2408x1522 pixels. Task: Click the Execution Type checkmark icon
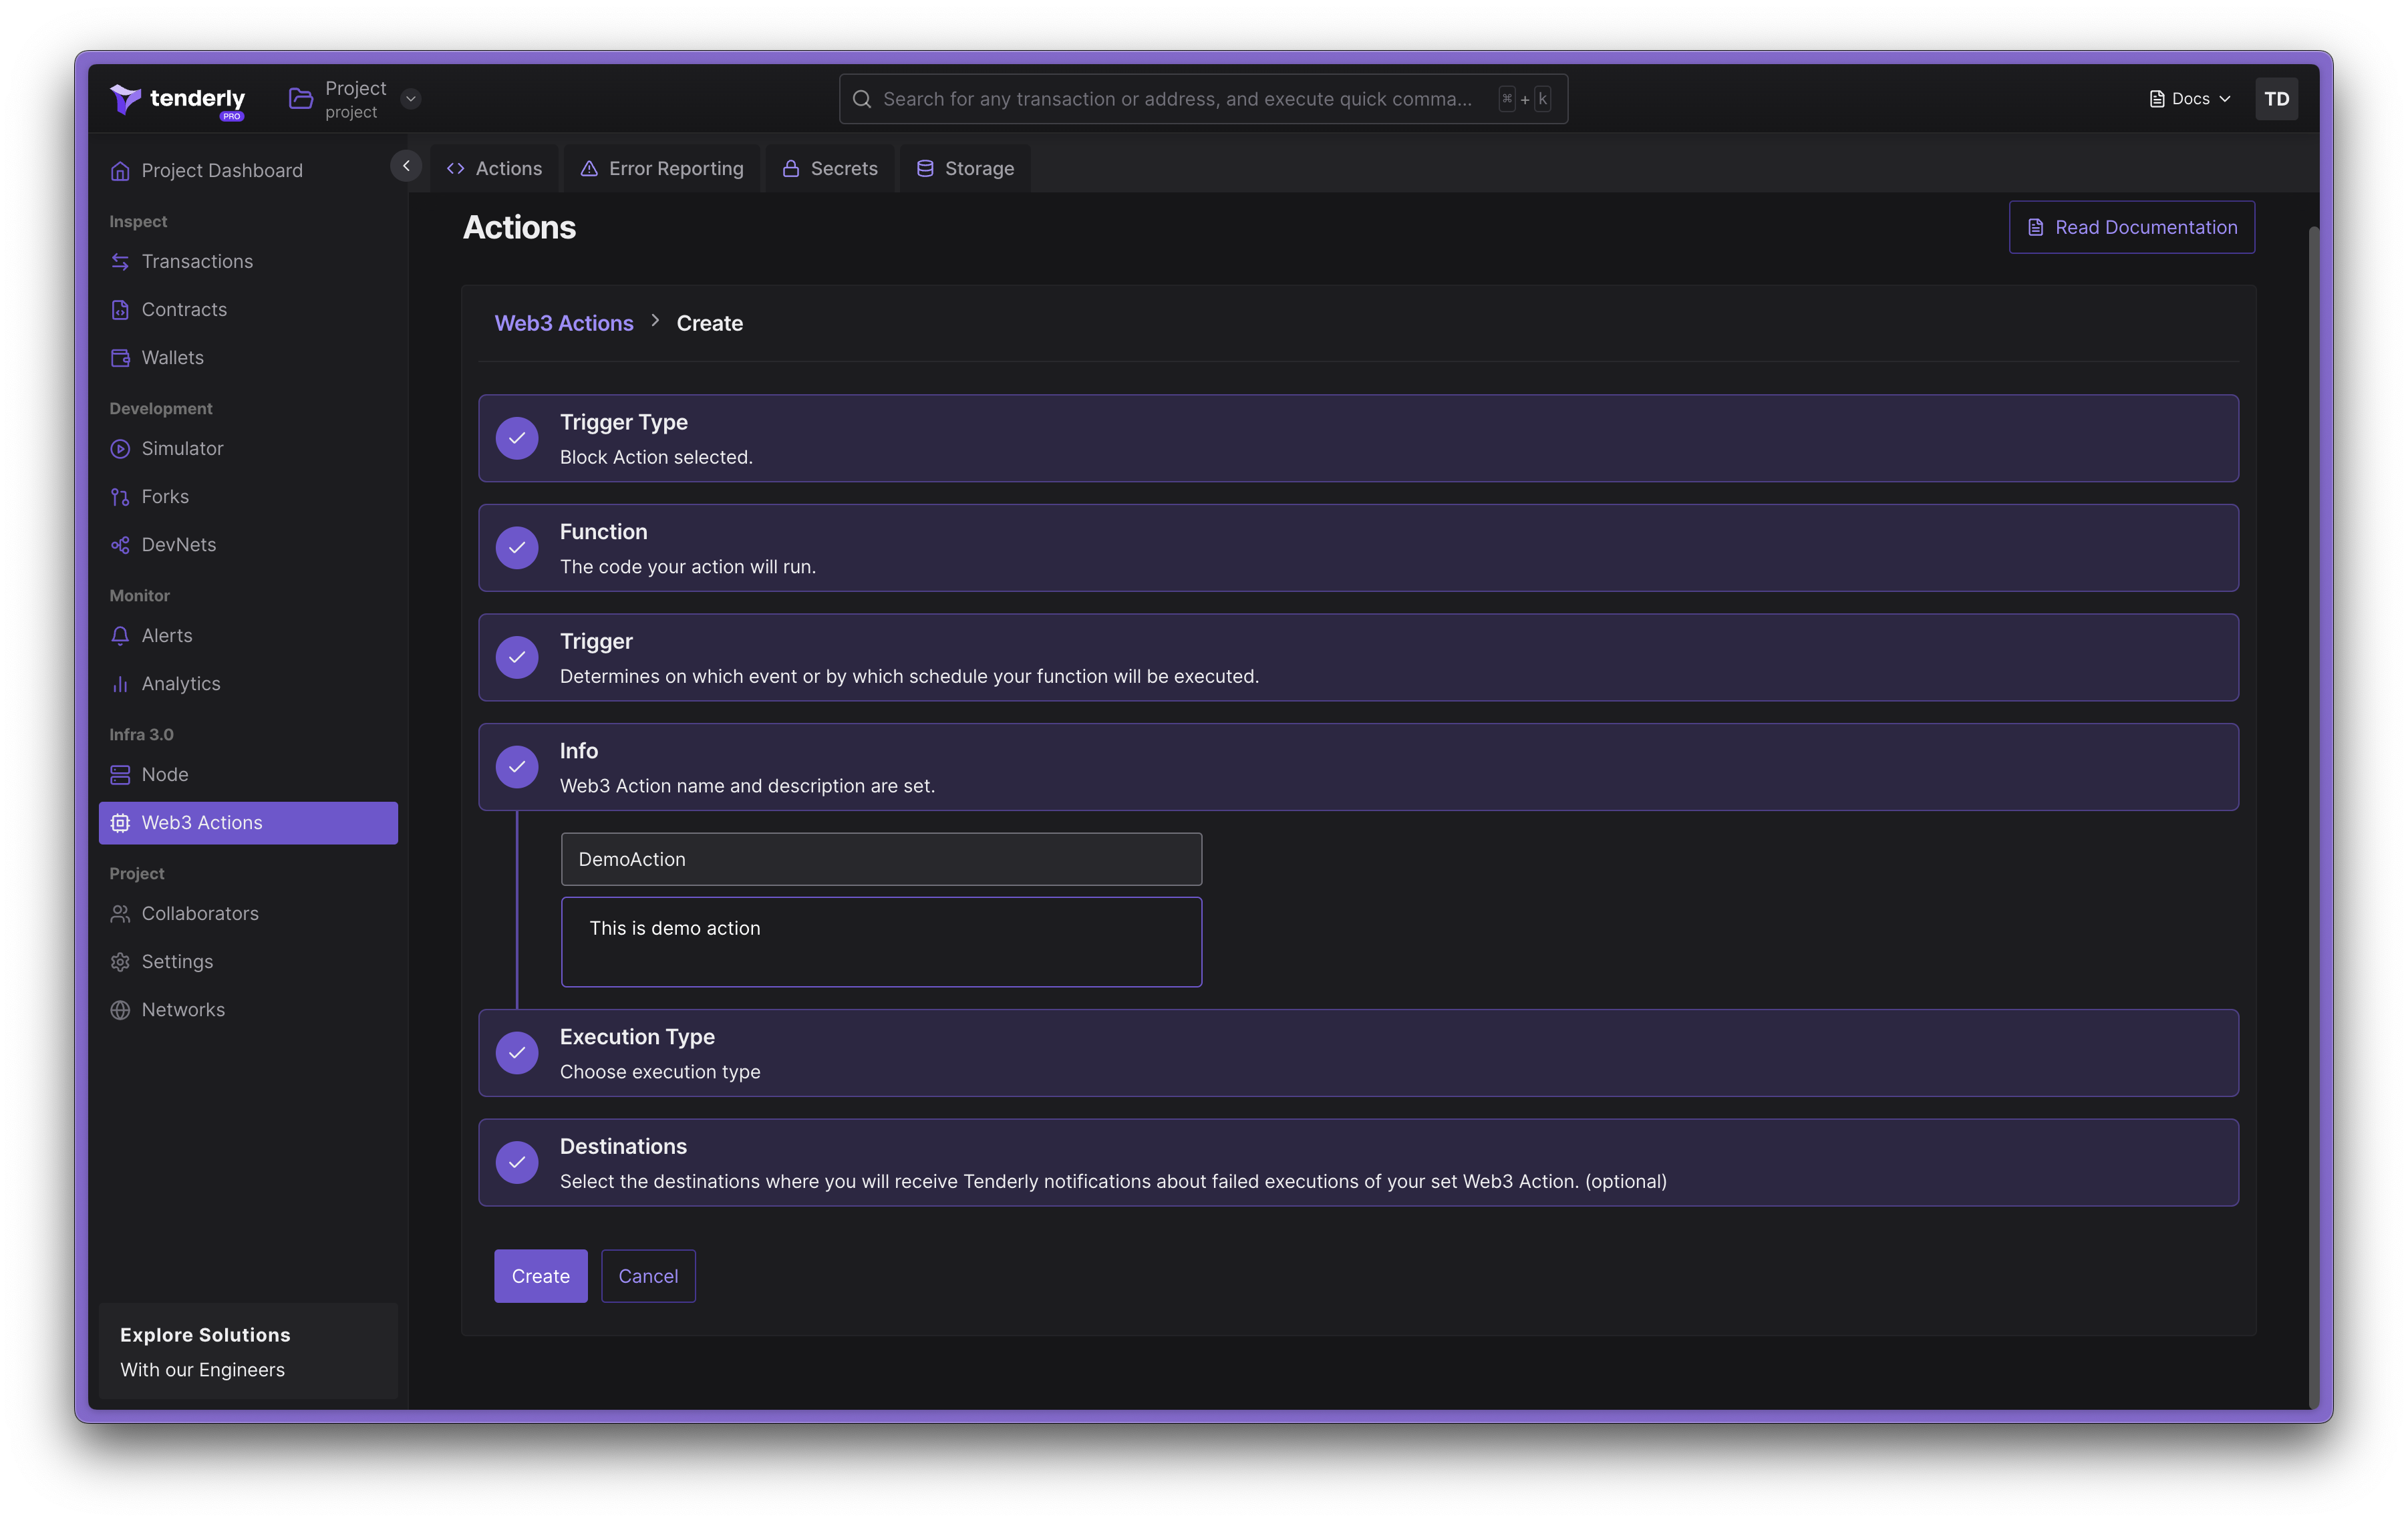tap(517, 1053)
